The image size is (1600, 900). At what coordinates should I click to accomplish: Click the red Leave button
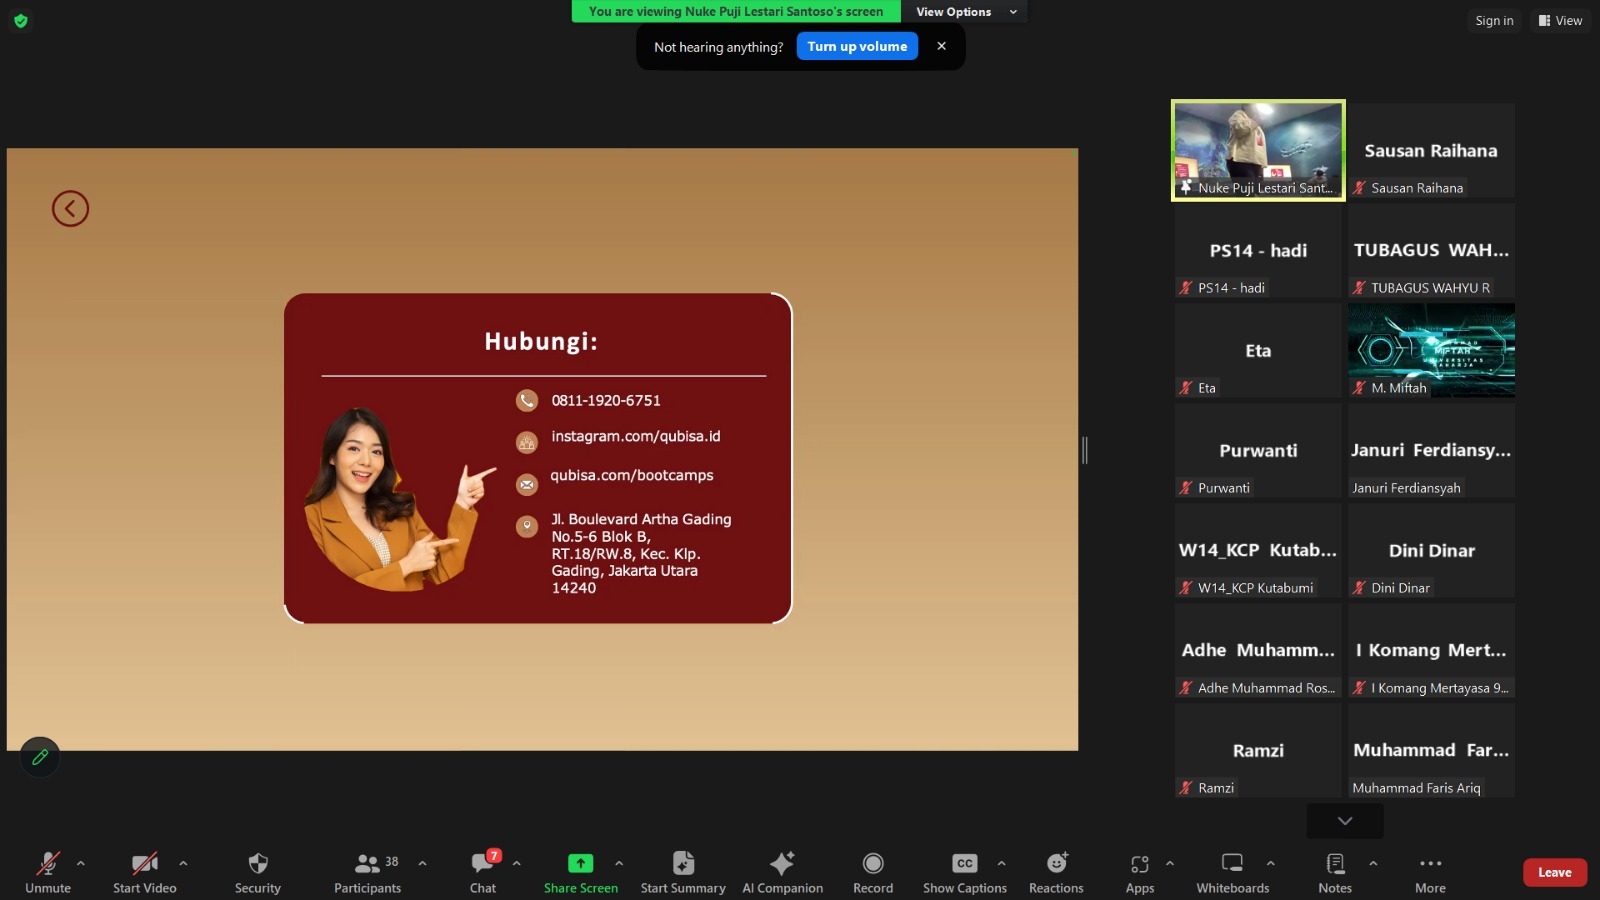pyautogui.click(x=1555, y=872)
